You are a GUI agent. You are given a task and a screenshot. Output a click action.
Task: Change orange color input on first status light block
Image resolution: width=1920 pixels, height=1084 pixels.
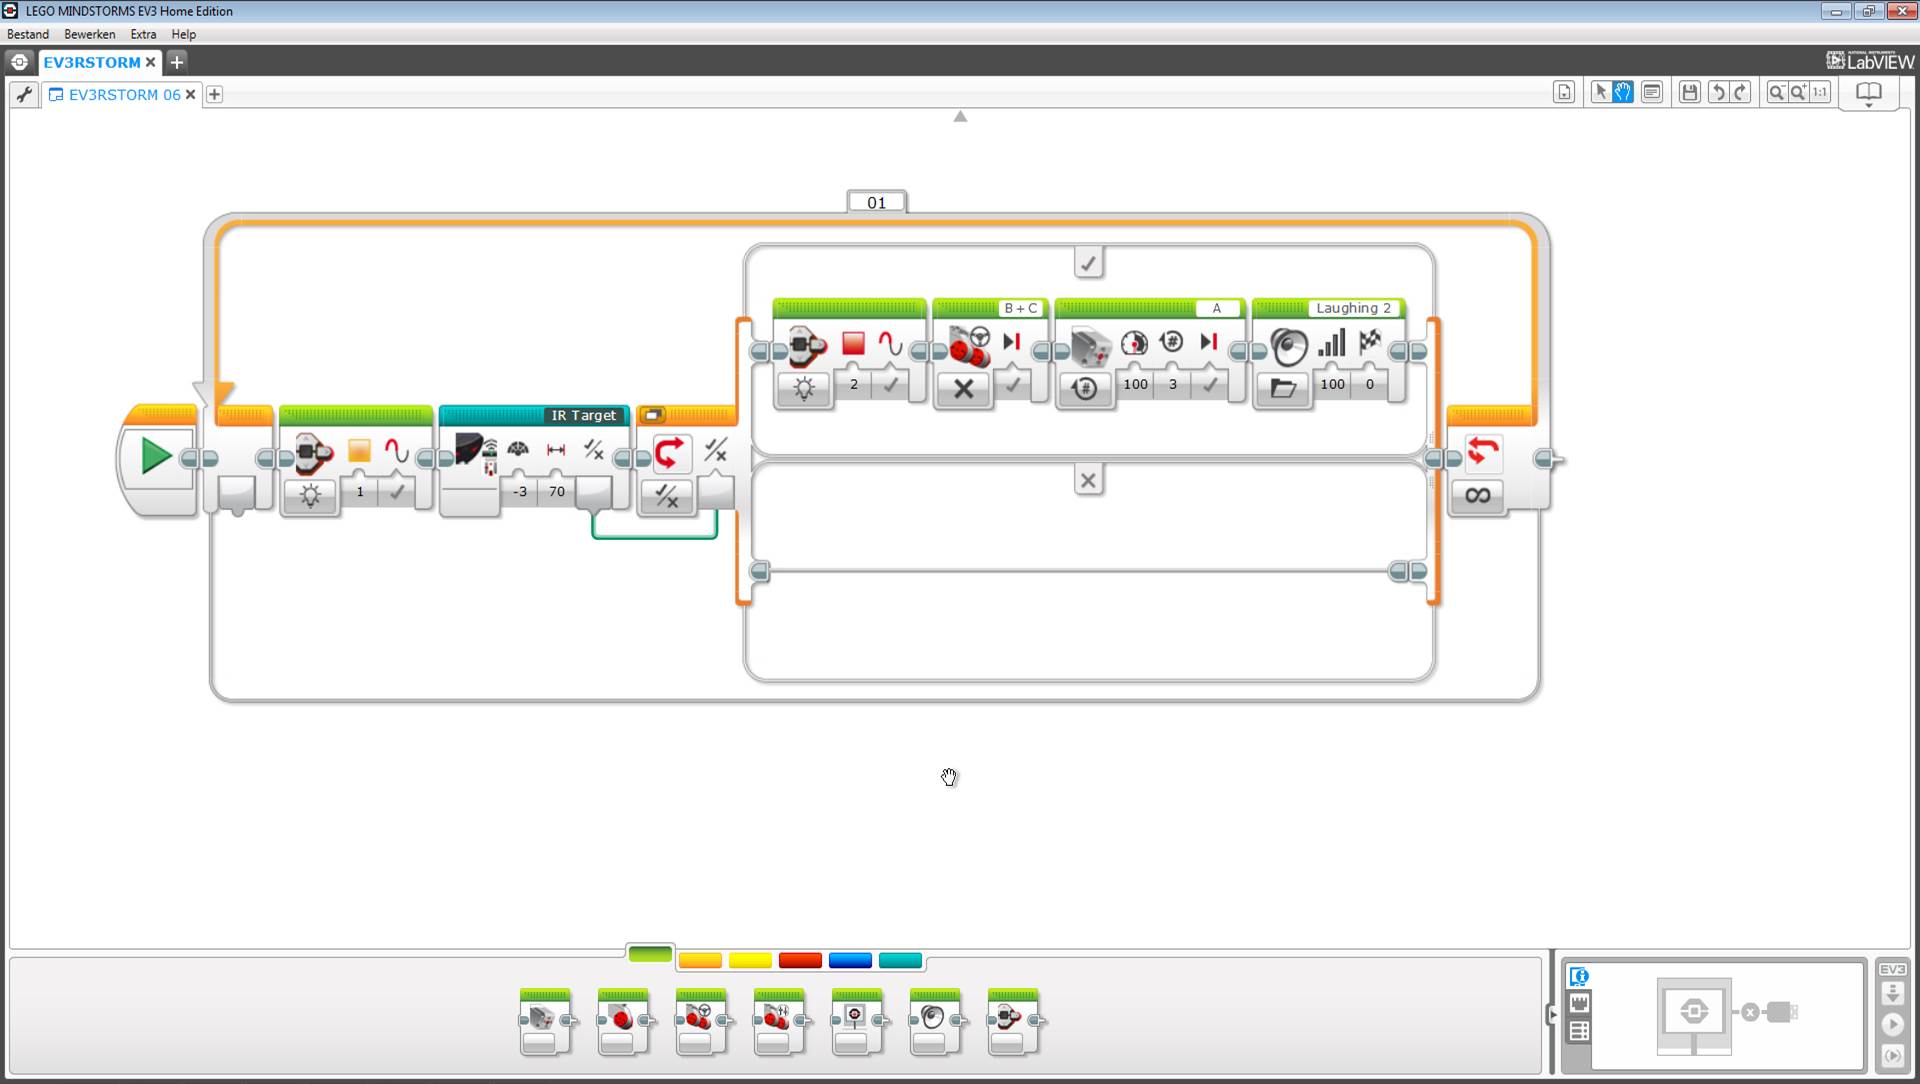(360, 492)
